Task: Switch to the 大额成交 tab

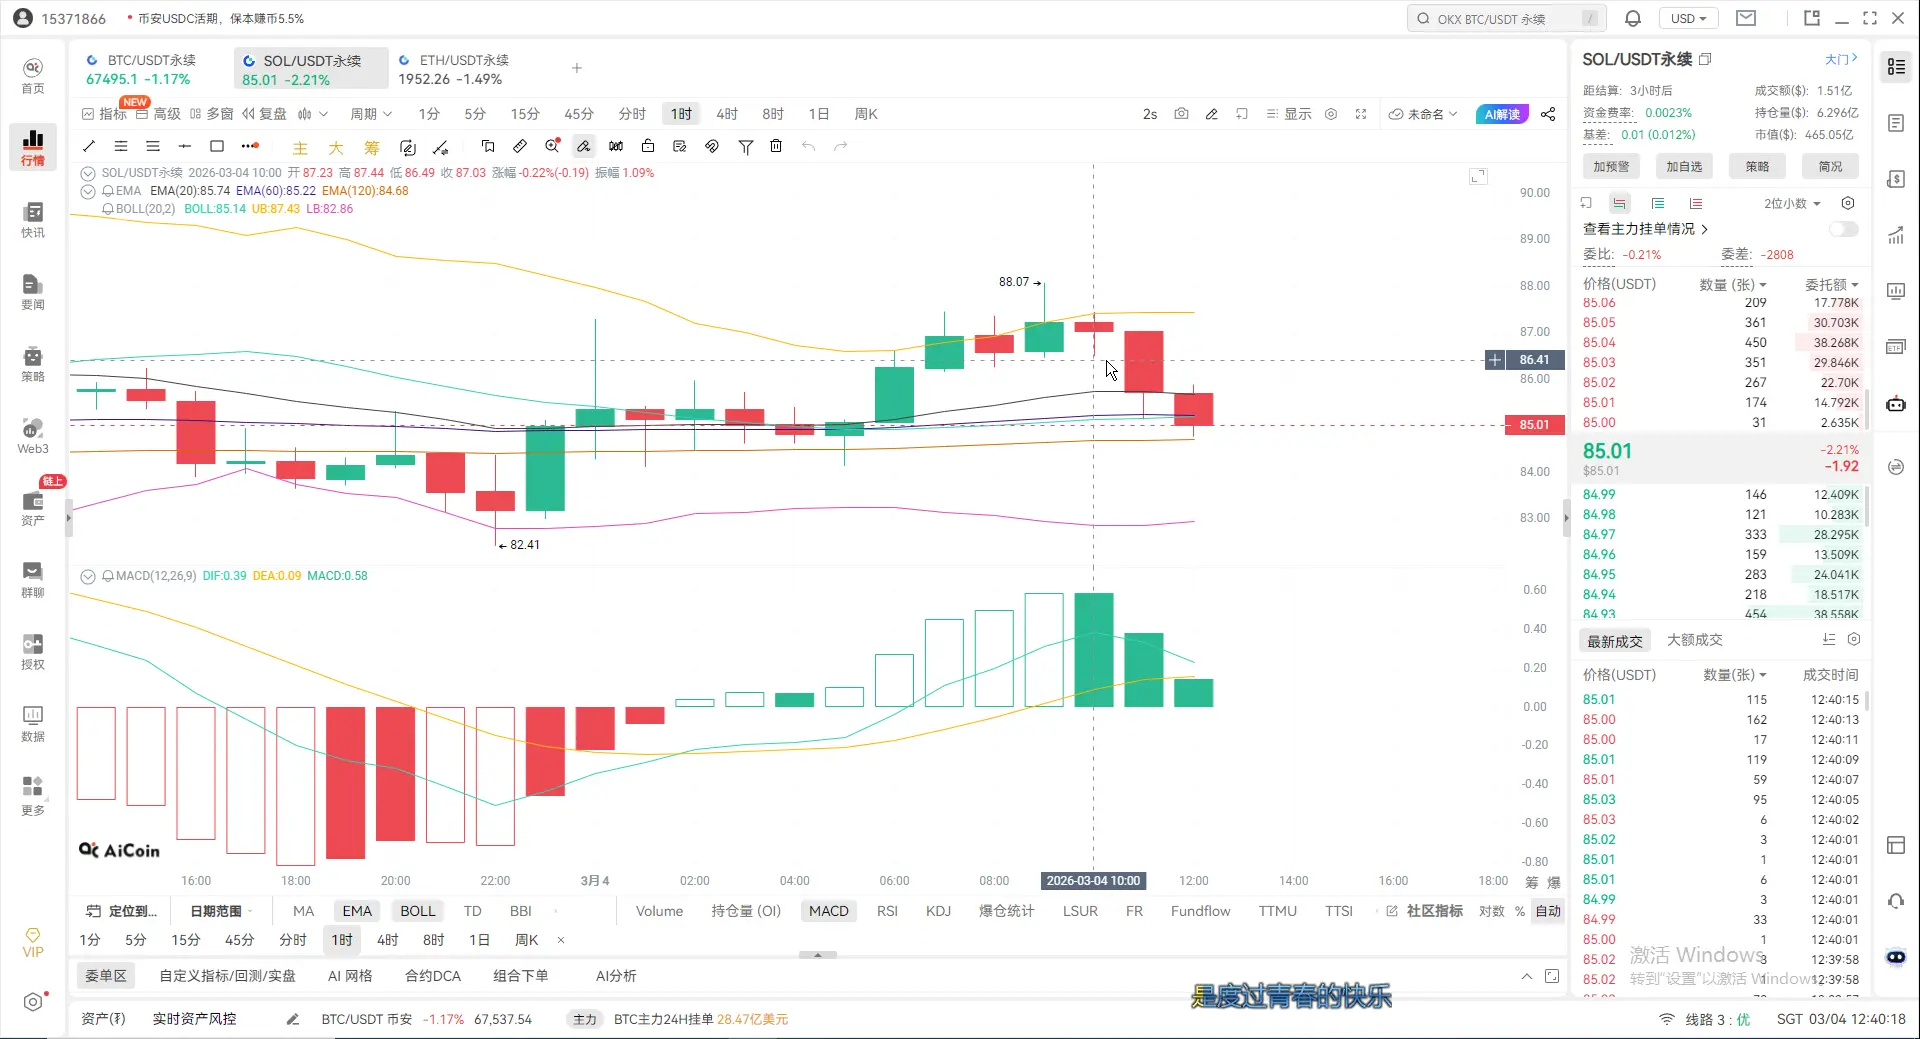Action: point(1695,640)
